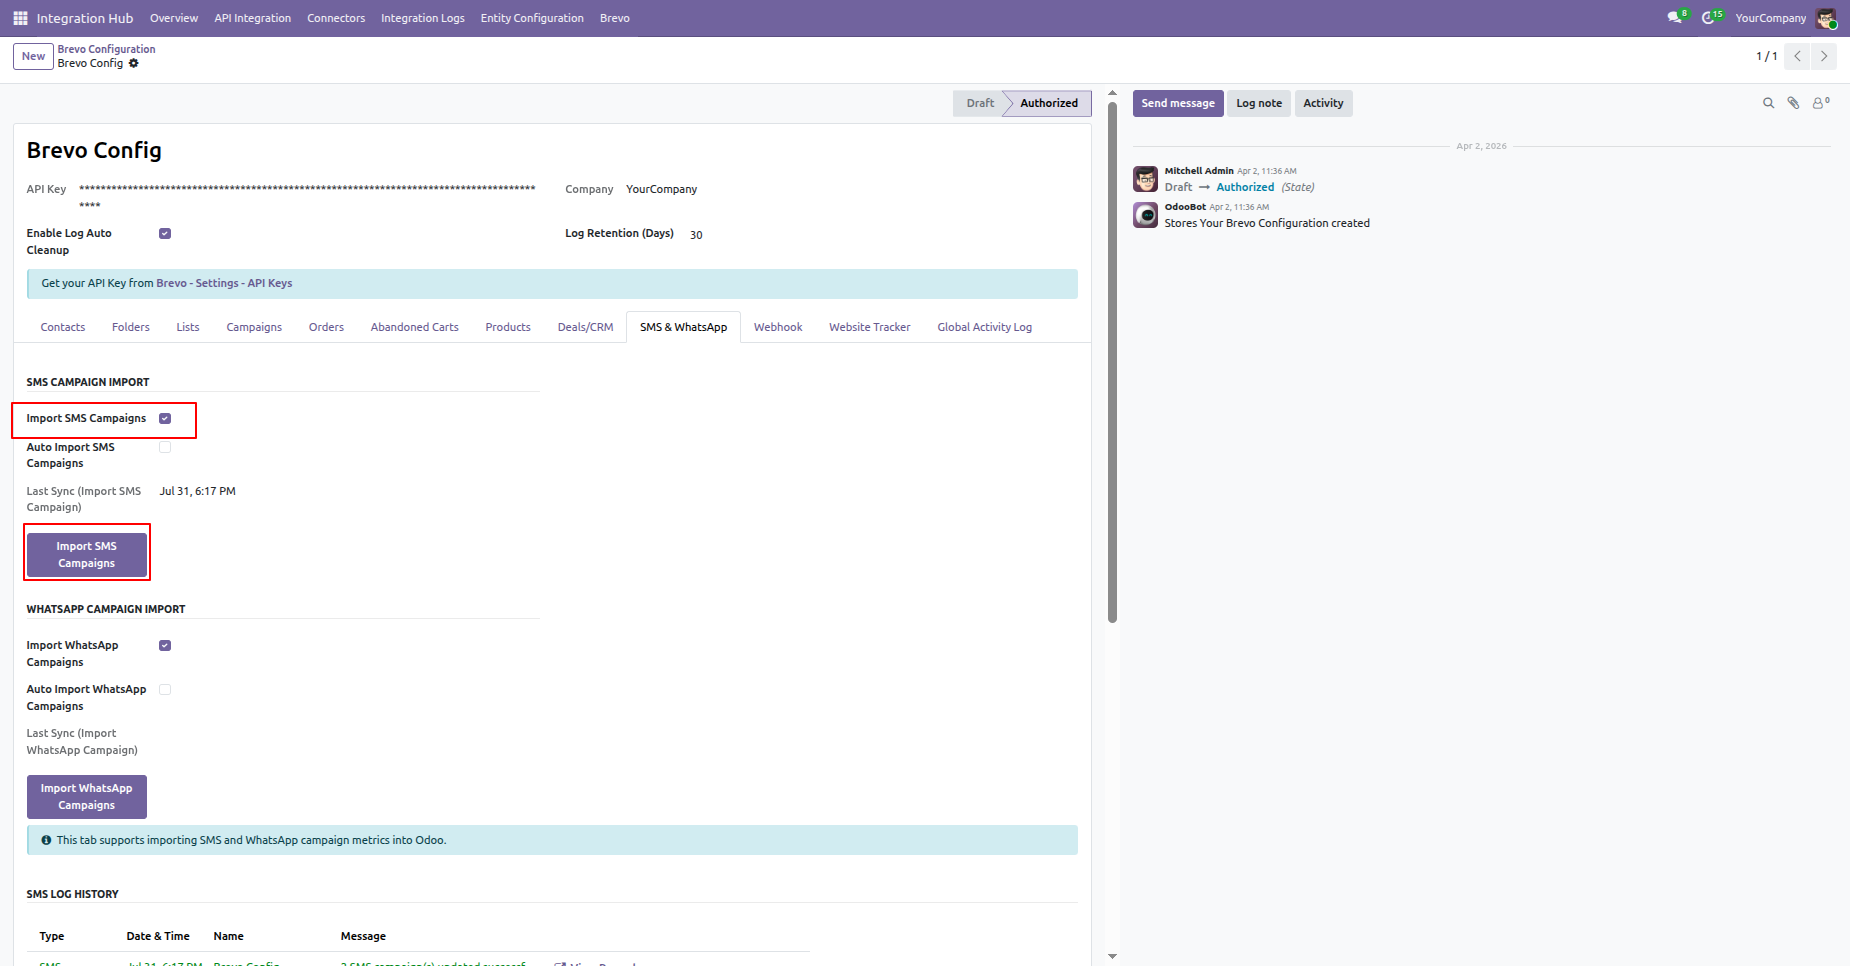The image size is (1850, 966).
Task: Click the form's vertical scrollbar
Action: (1112, 361)
